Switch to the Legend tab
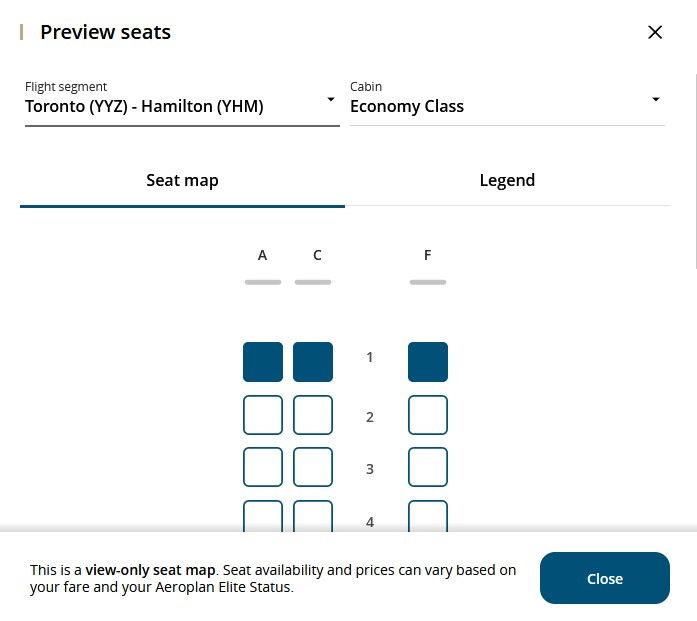Image resolution: width=697 pixels, height=621 pixels. 507,180
